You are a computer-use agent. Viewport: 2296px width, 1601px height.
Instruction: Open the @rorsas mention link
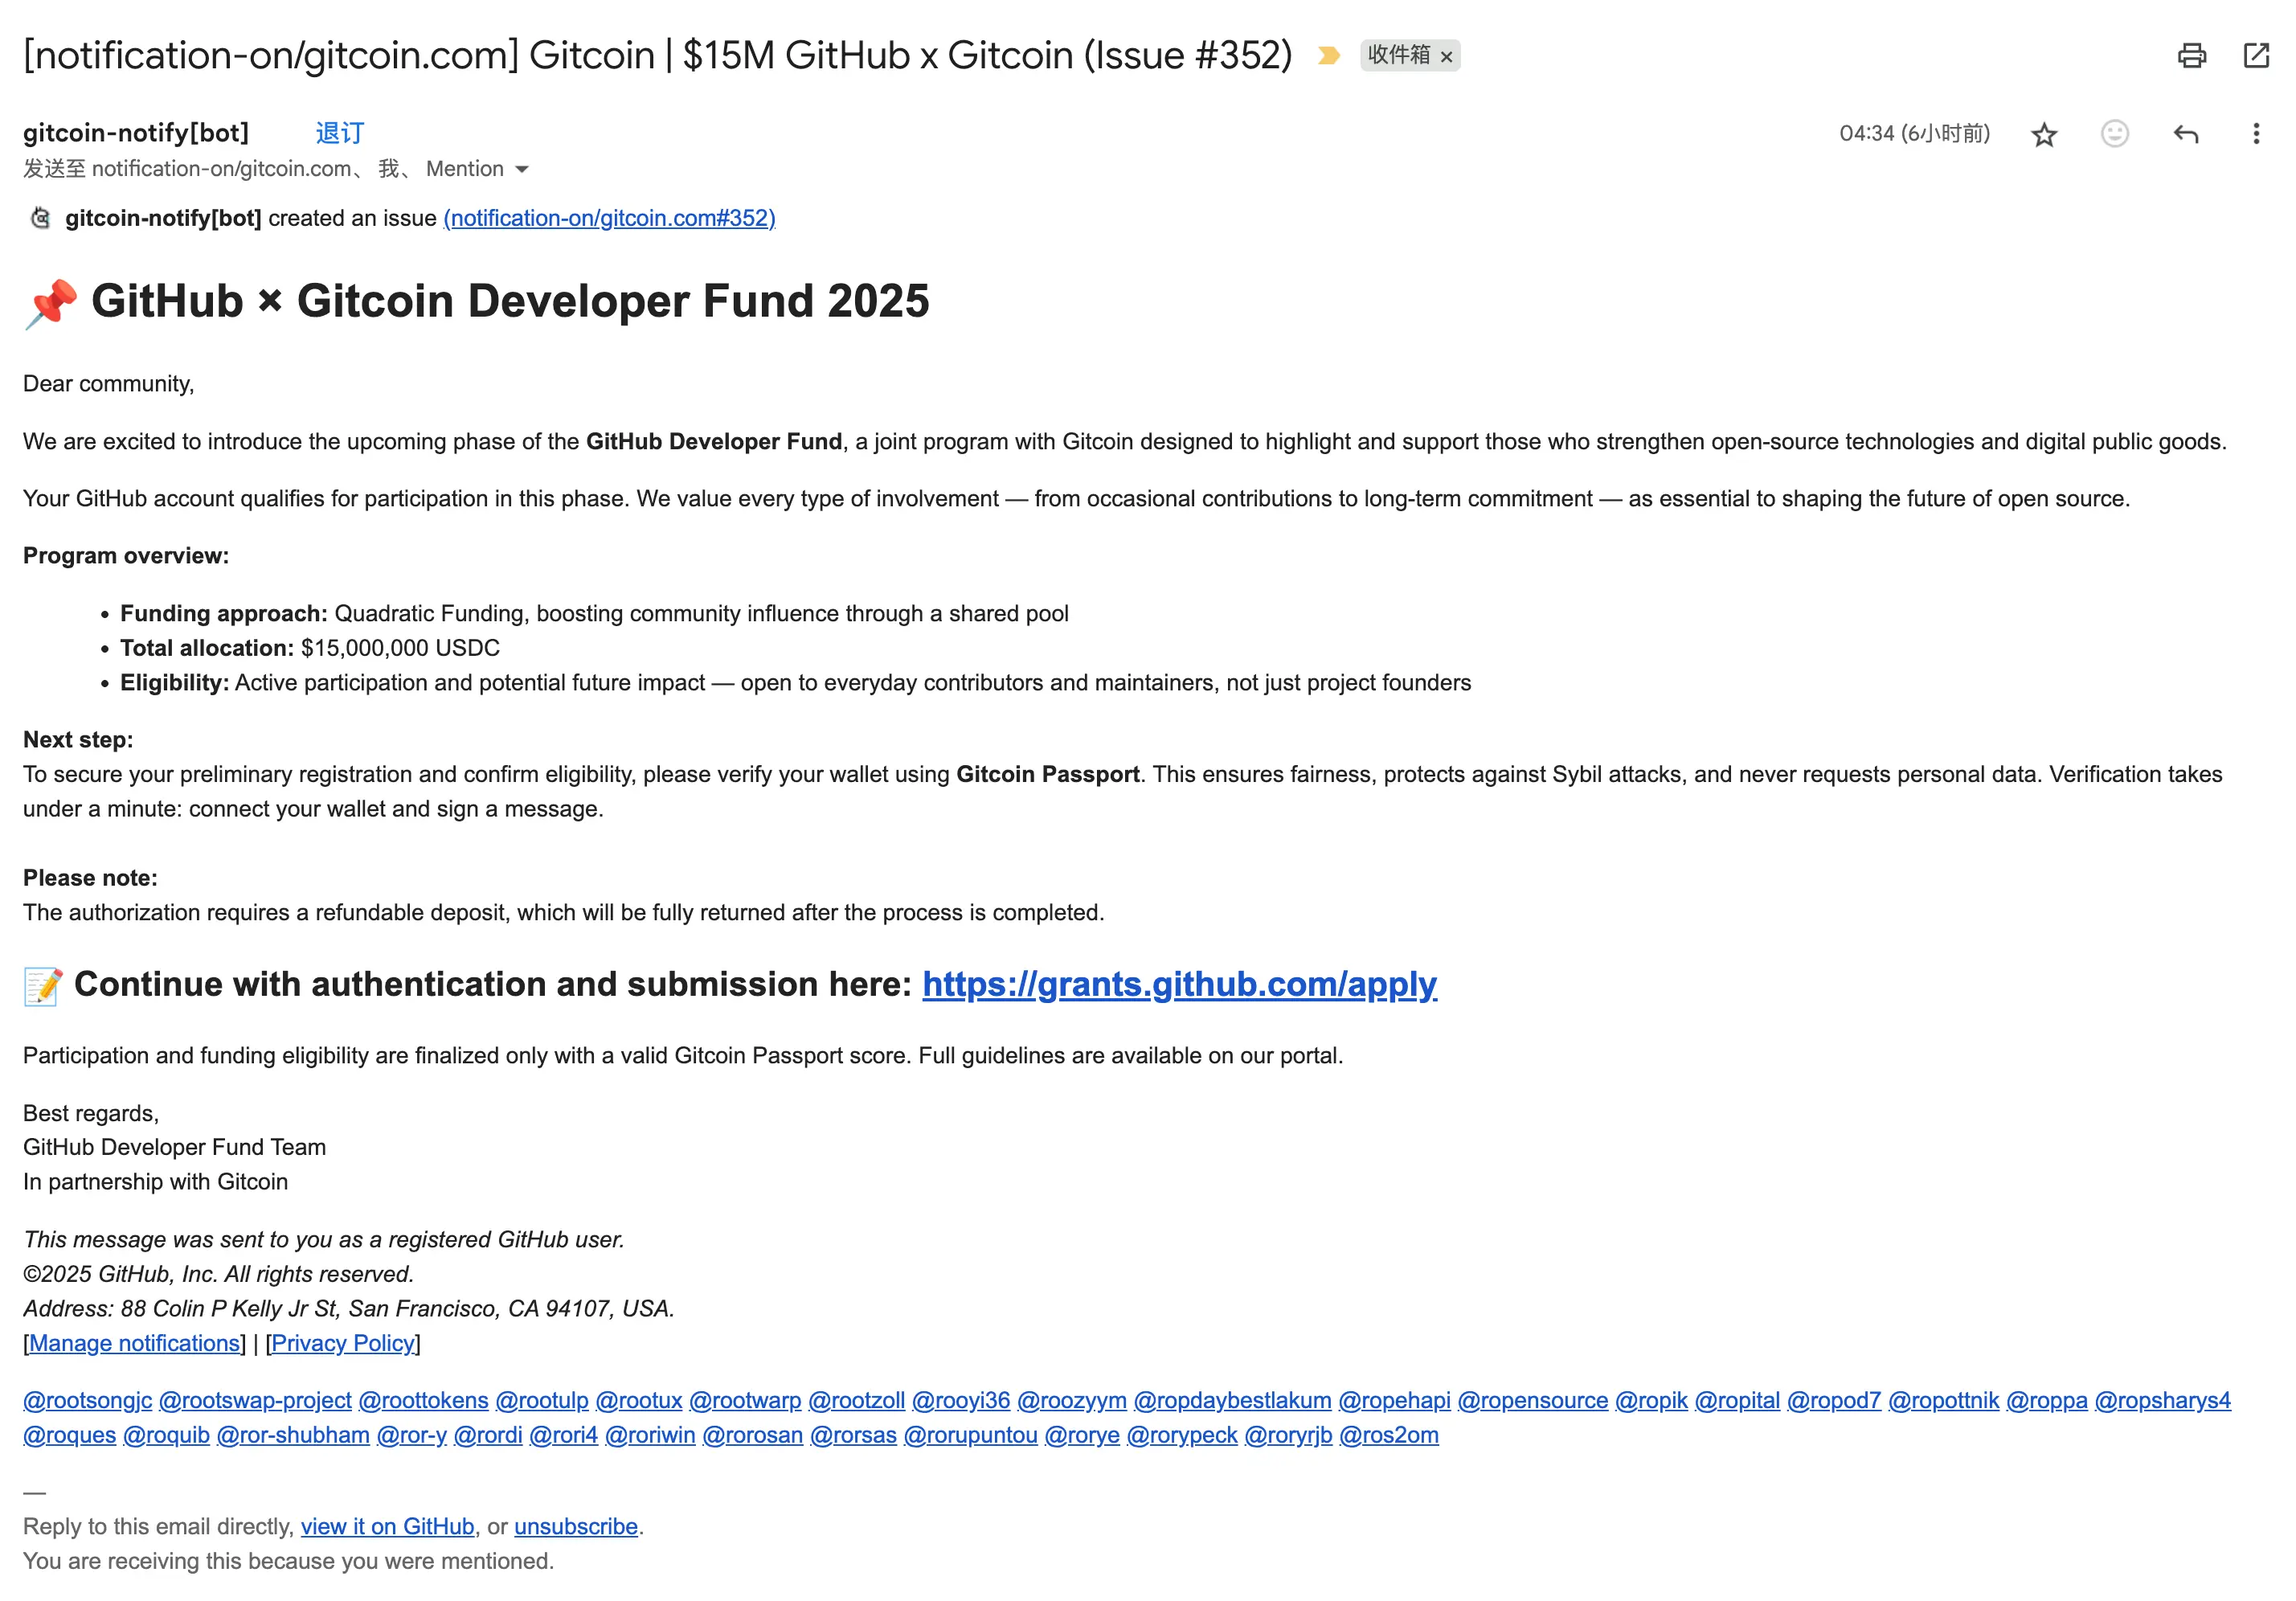coord(853,1435)
